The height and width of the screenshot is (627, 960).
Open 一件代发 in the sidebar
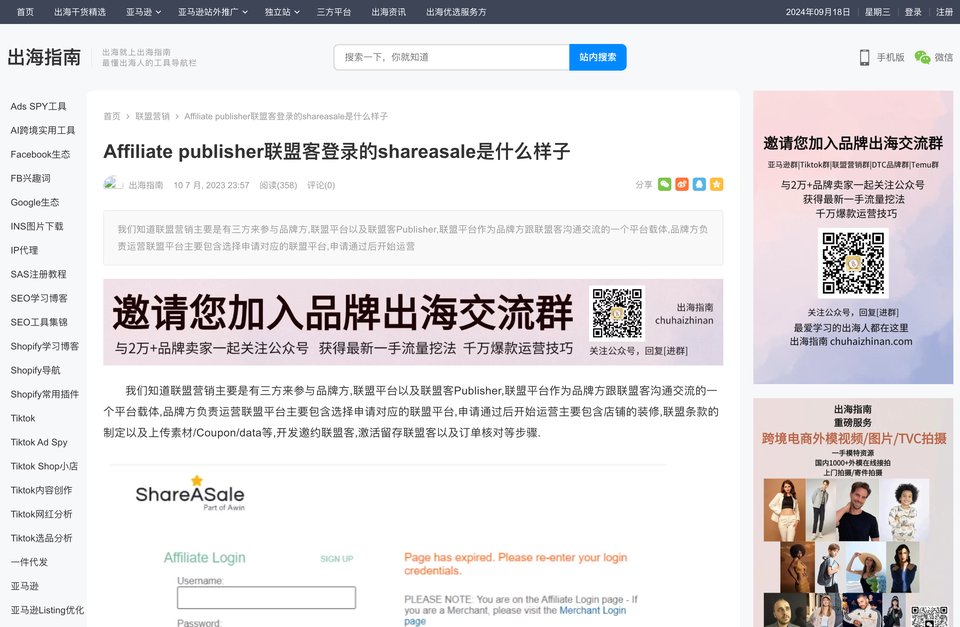[x=29, y=562]
